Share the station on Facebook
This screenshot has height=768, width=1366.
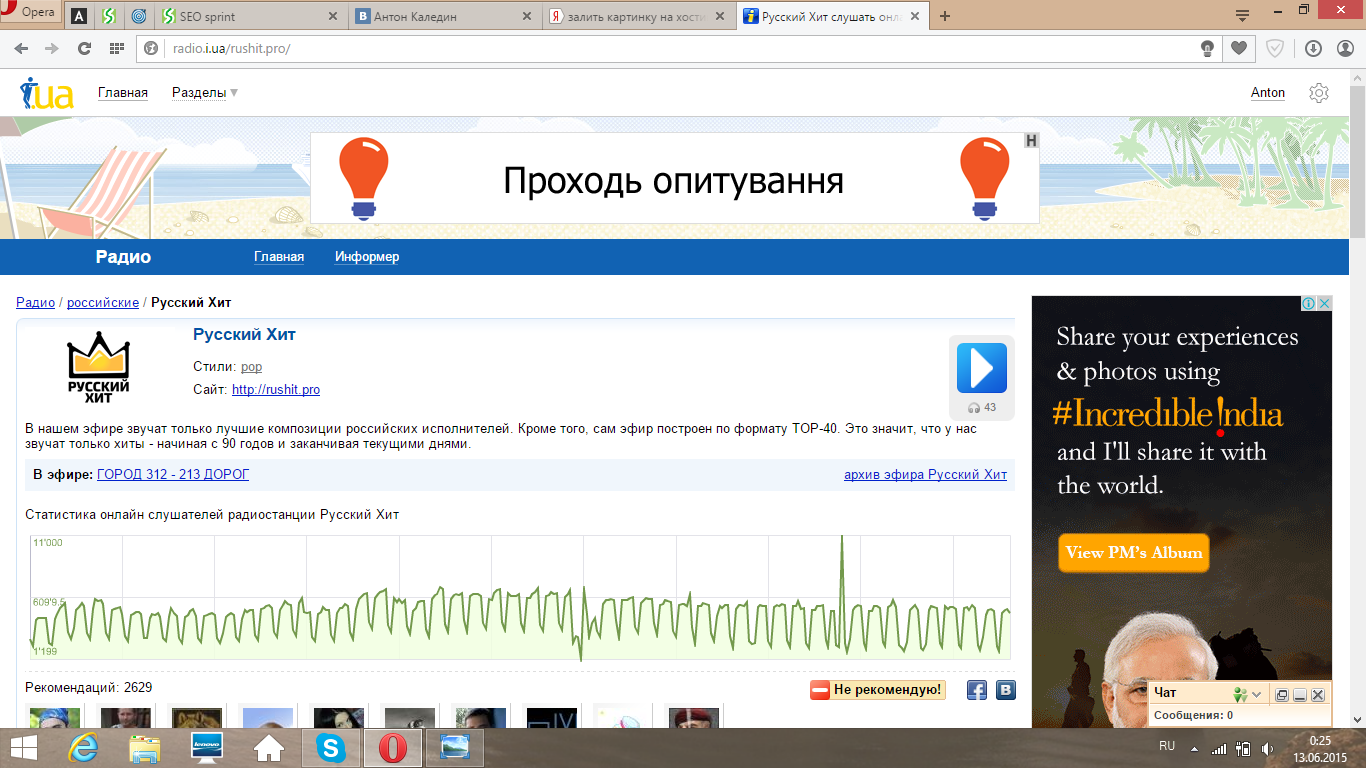[977, 690]
